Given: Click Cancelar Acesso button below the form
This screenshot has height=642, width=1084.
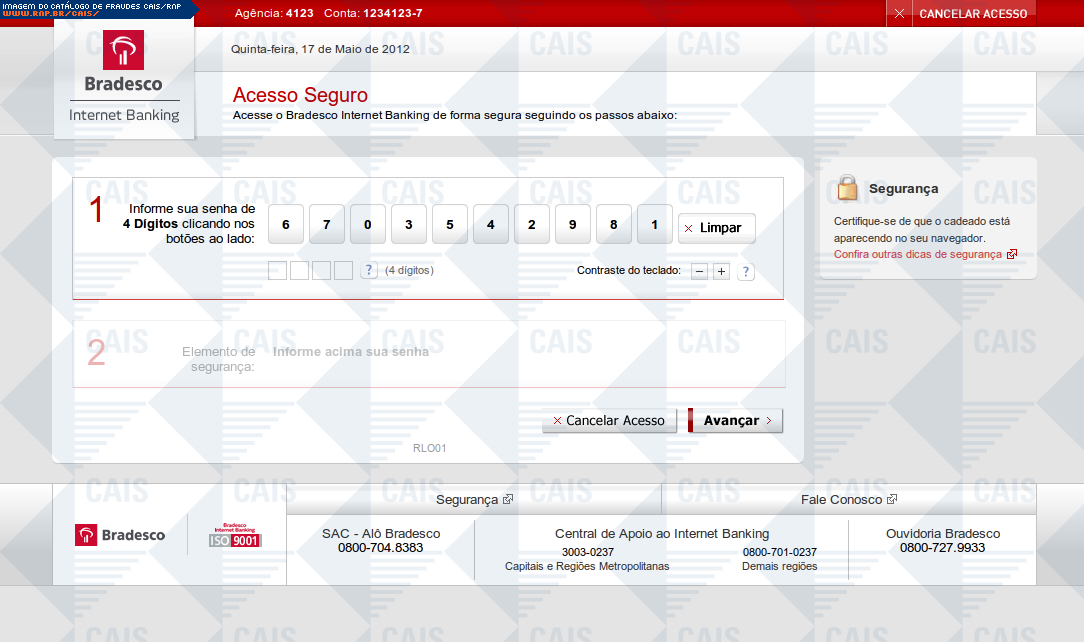Looking at the screenshot, I should coord(609,421).
